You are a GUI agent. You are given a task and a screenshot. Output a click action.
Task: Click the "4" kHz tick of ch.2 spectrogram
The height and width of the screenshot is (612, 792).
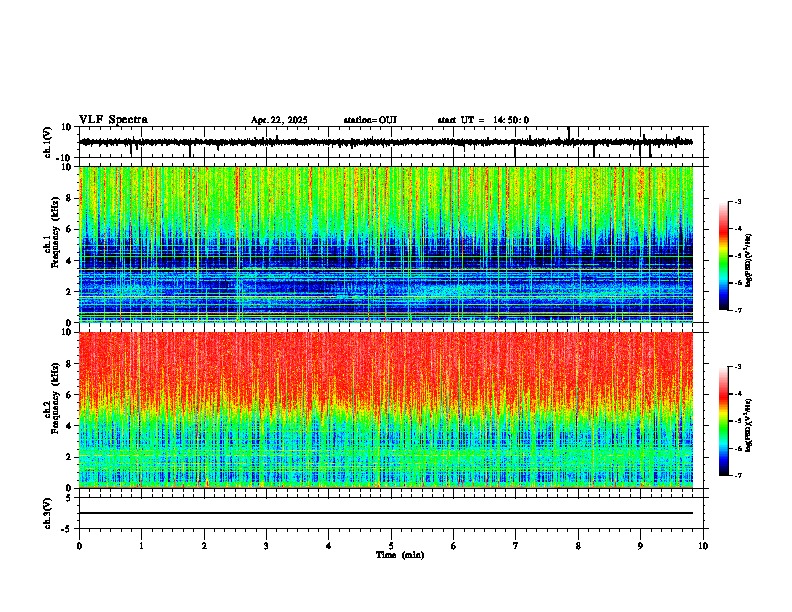[x=70, y=426]
